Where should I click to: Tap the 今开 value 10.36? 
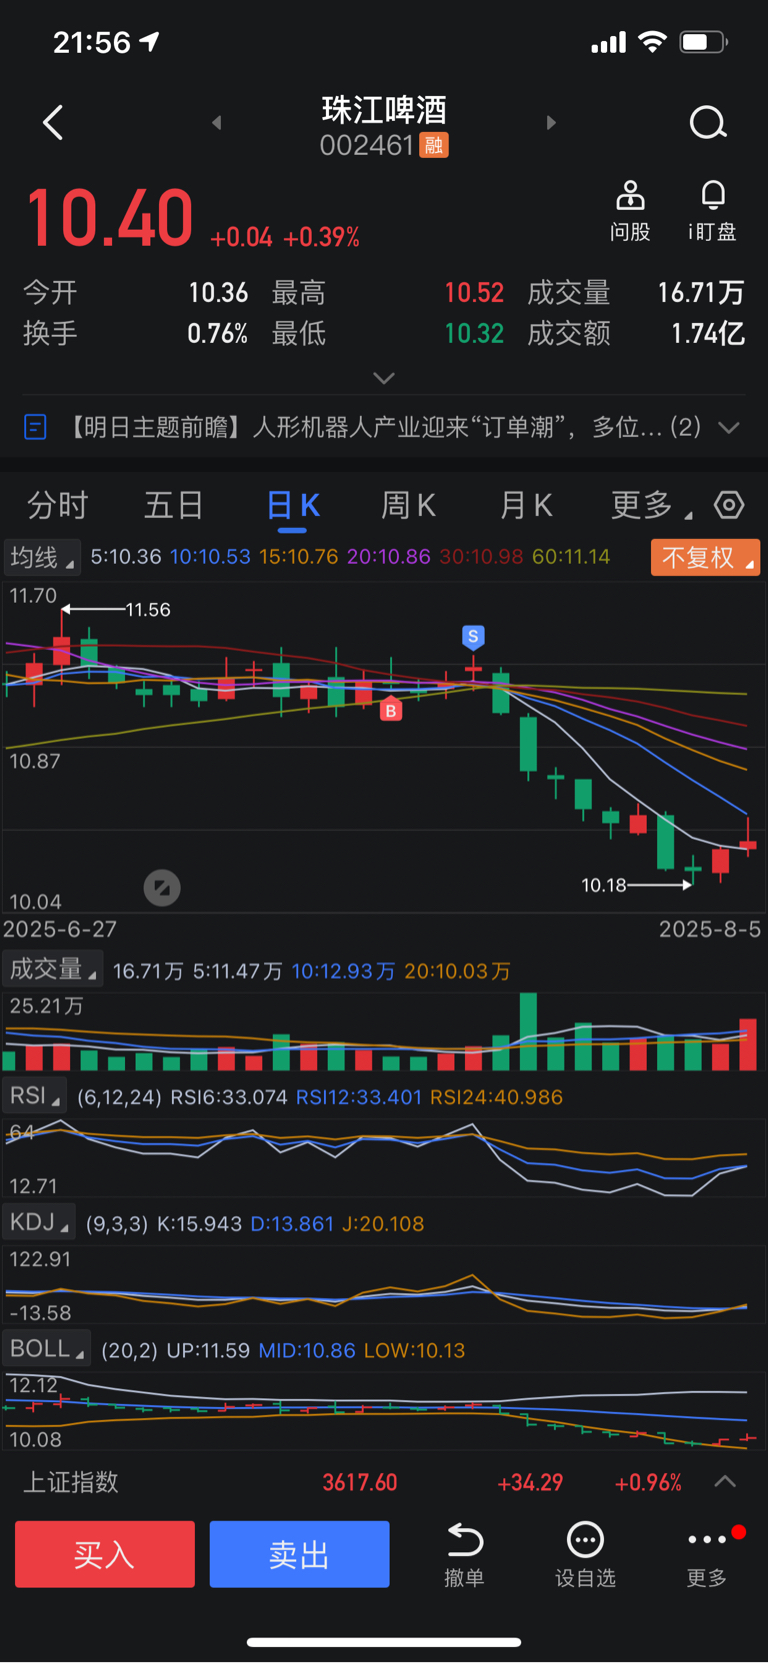click(218, 293)
